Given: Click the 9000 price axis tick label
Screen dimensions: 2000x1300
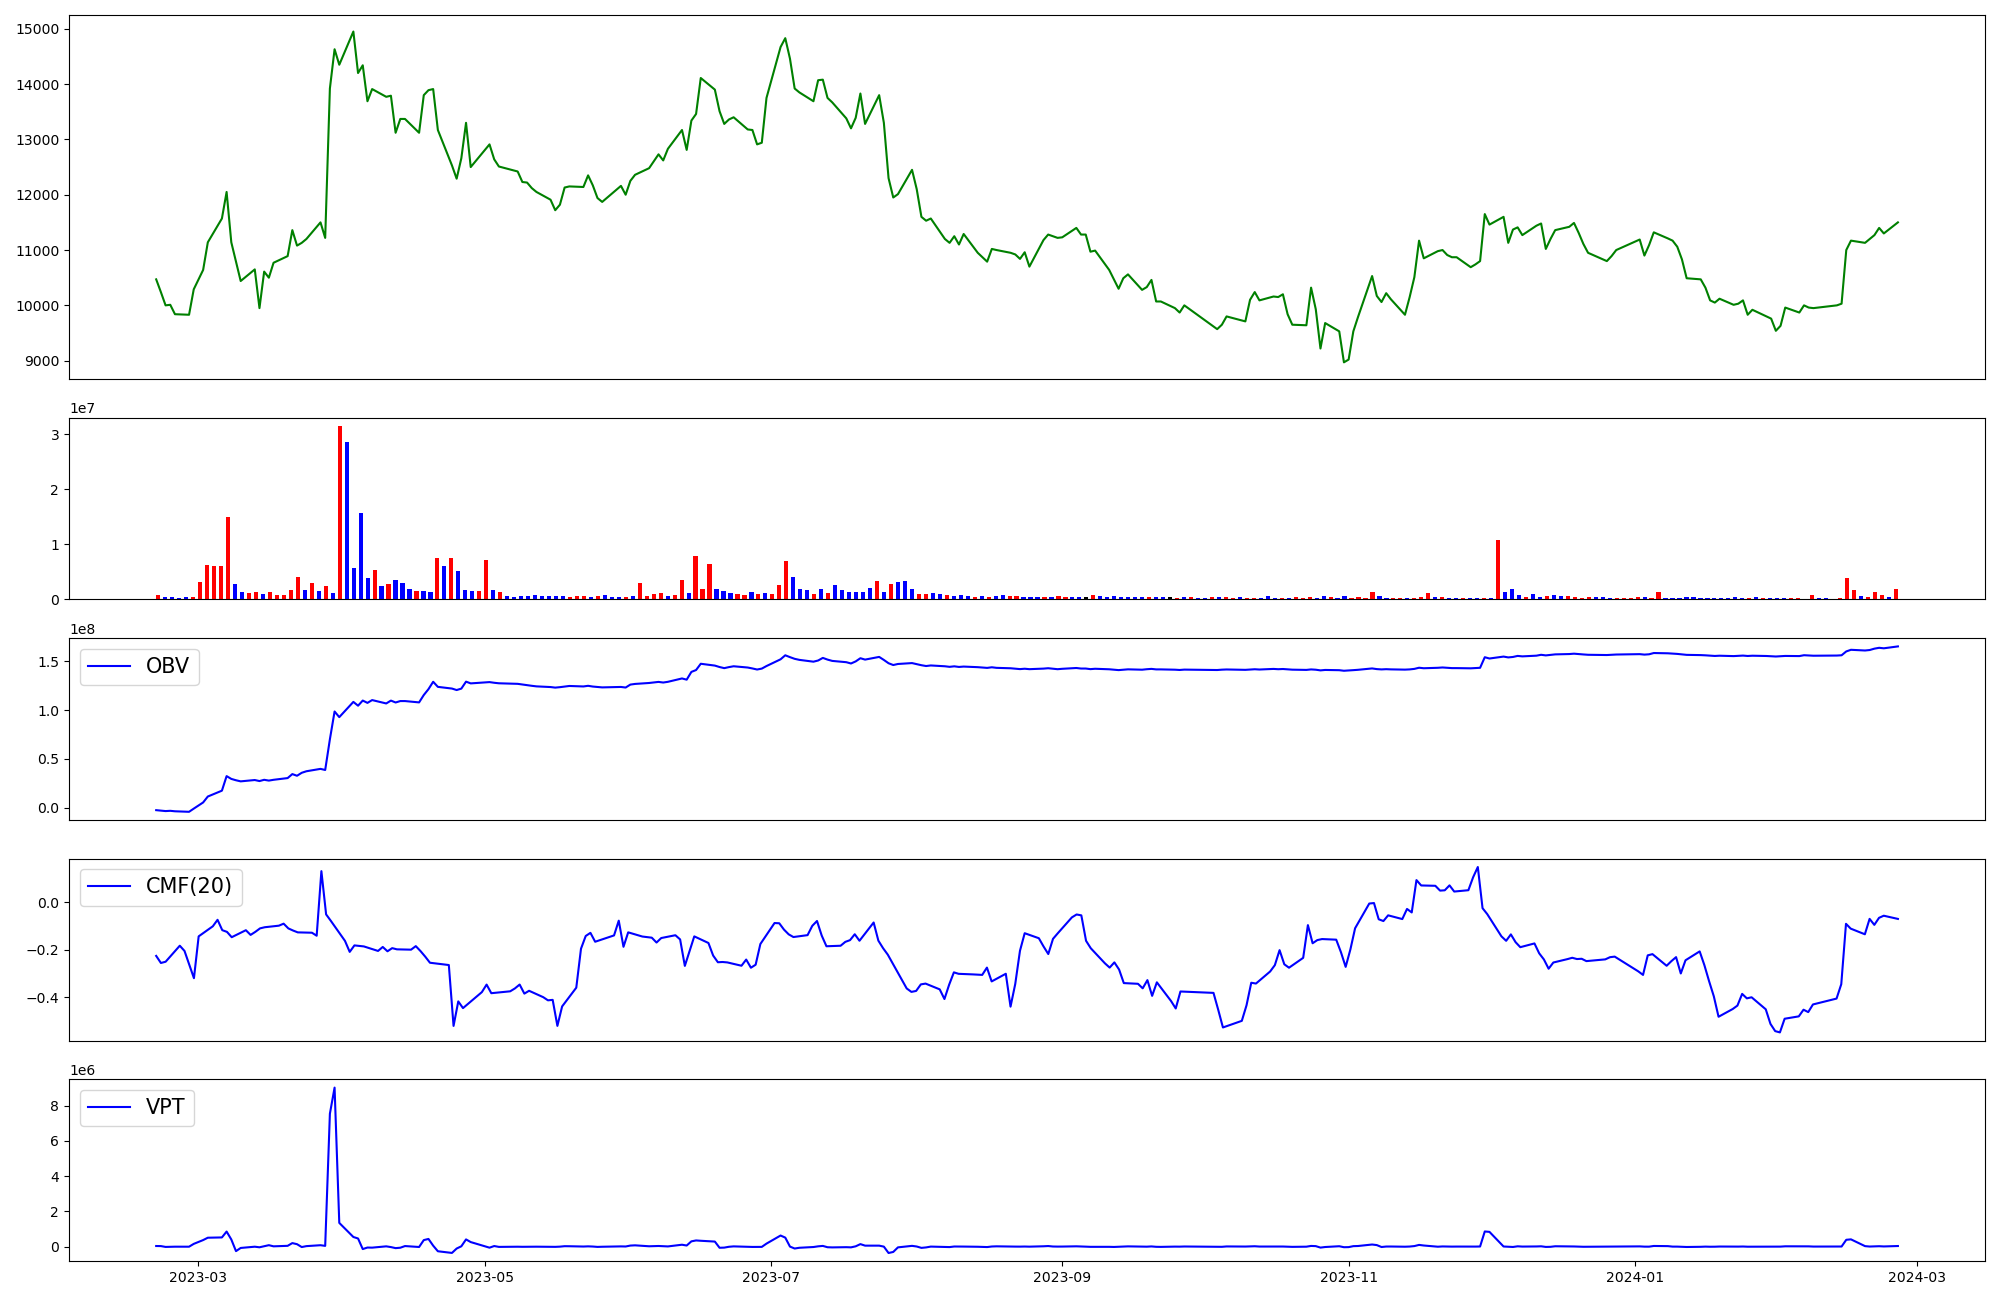Looking at the screenshot, I should coord(41,361).
